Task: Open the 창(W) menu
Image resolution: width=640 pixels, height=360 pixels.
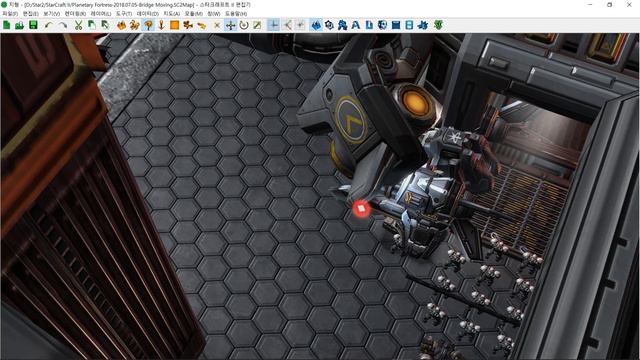Action: [214, 13]
